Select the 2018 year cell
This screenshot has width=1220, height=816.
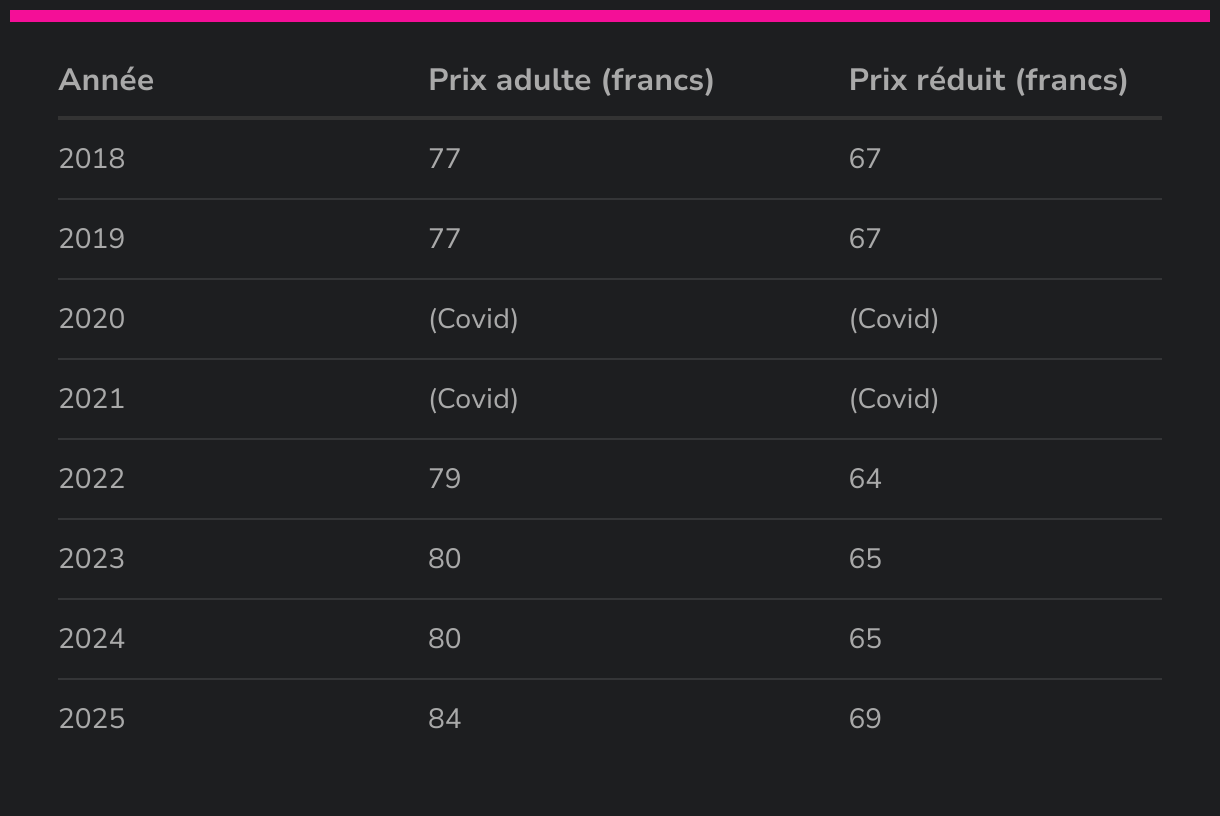[x=92, y=159]
